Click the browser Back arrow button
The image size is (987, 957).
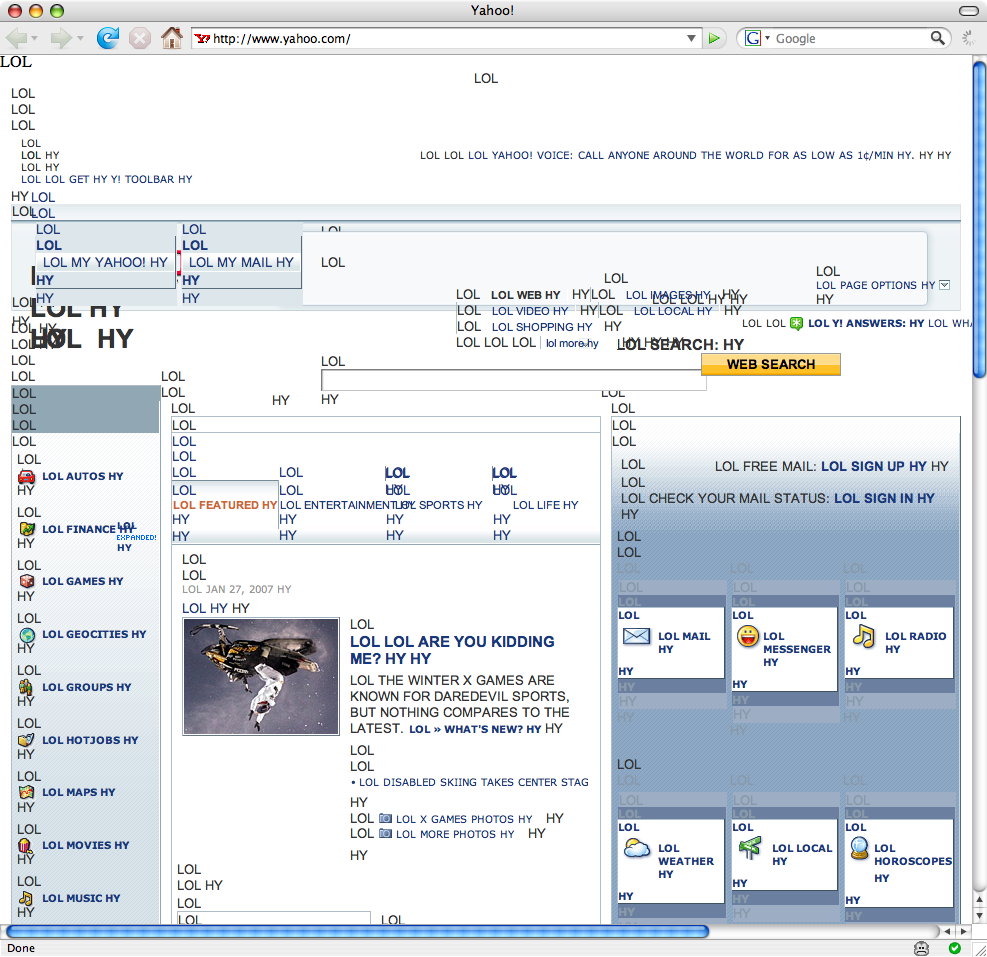pos(16,38)
